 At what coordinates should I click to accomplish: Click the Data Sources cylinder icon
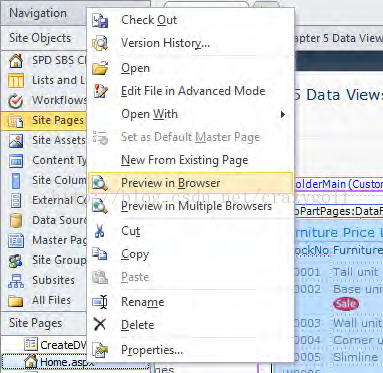point(16,220)
